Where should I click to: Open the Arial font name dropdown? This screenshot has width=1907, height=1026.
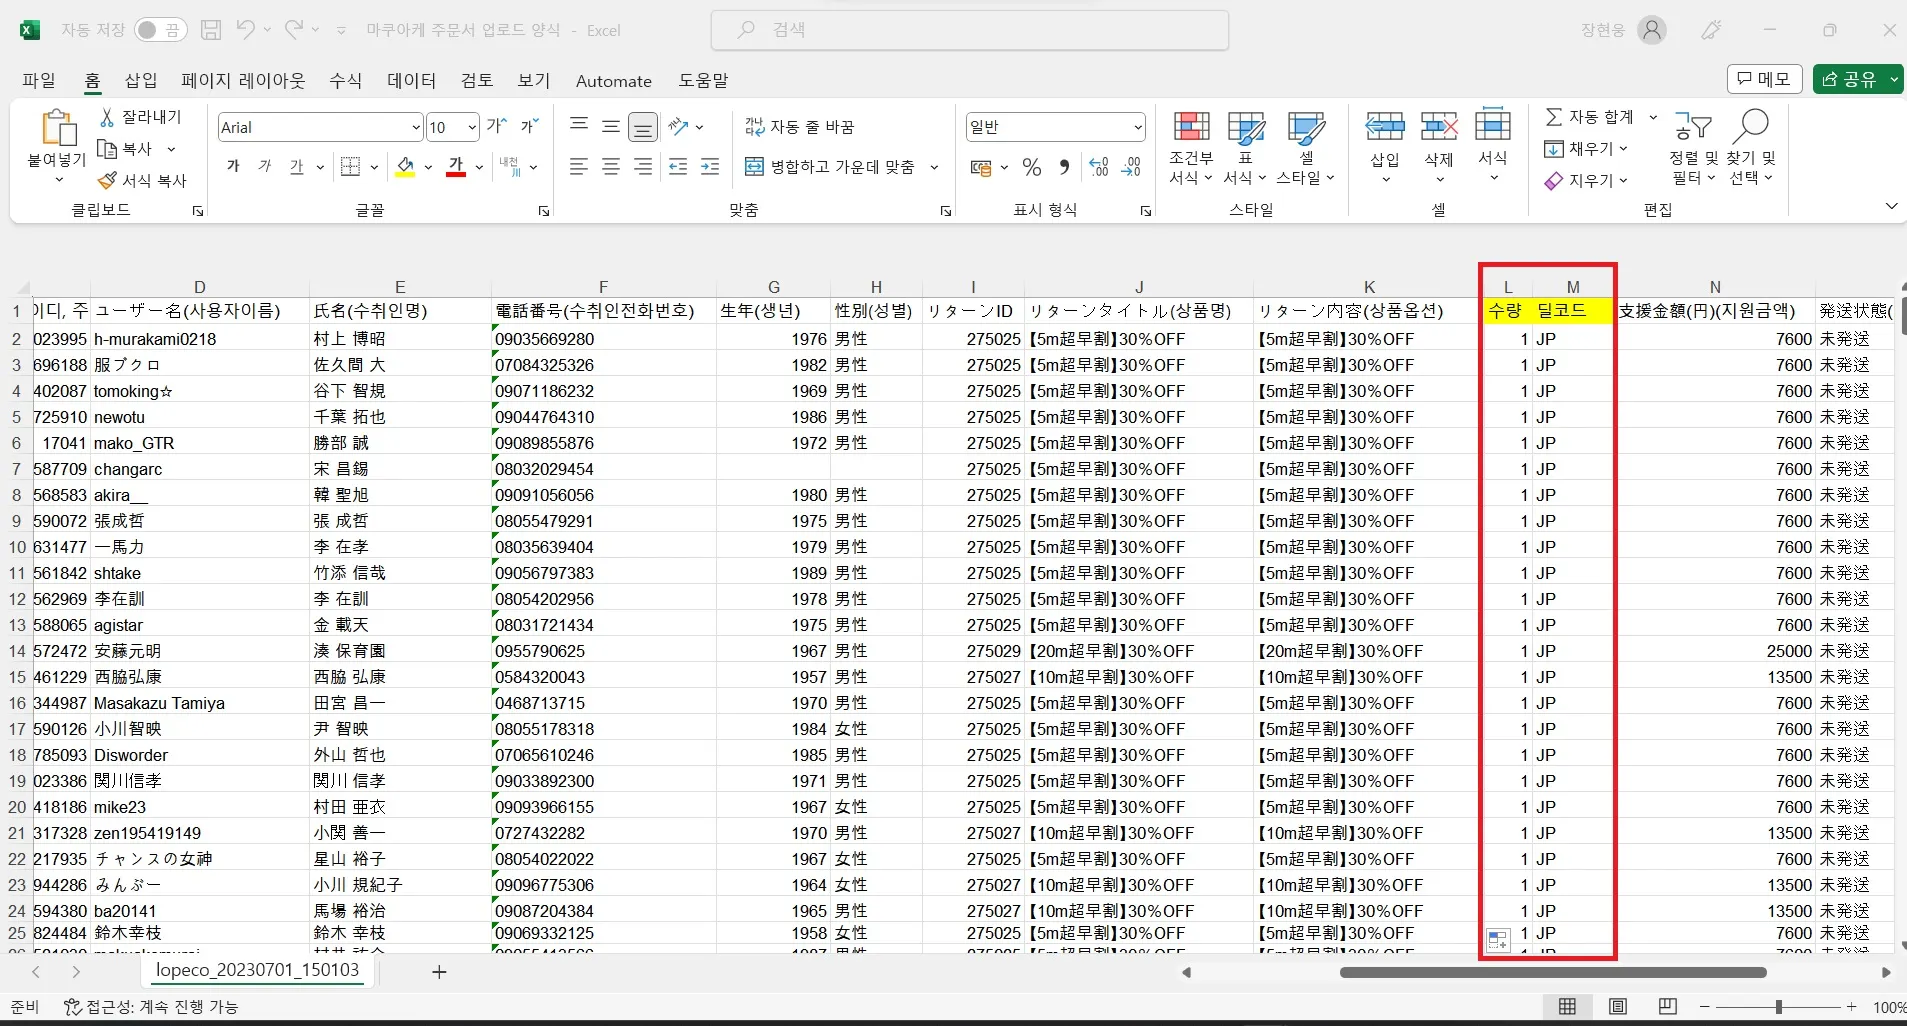(416, 127)
